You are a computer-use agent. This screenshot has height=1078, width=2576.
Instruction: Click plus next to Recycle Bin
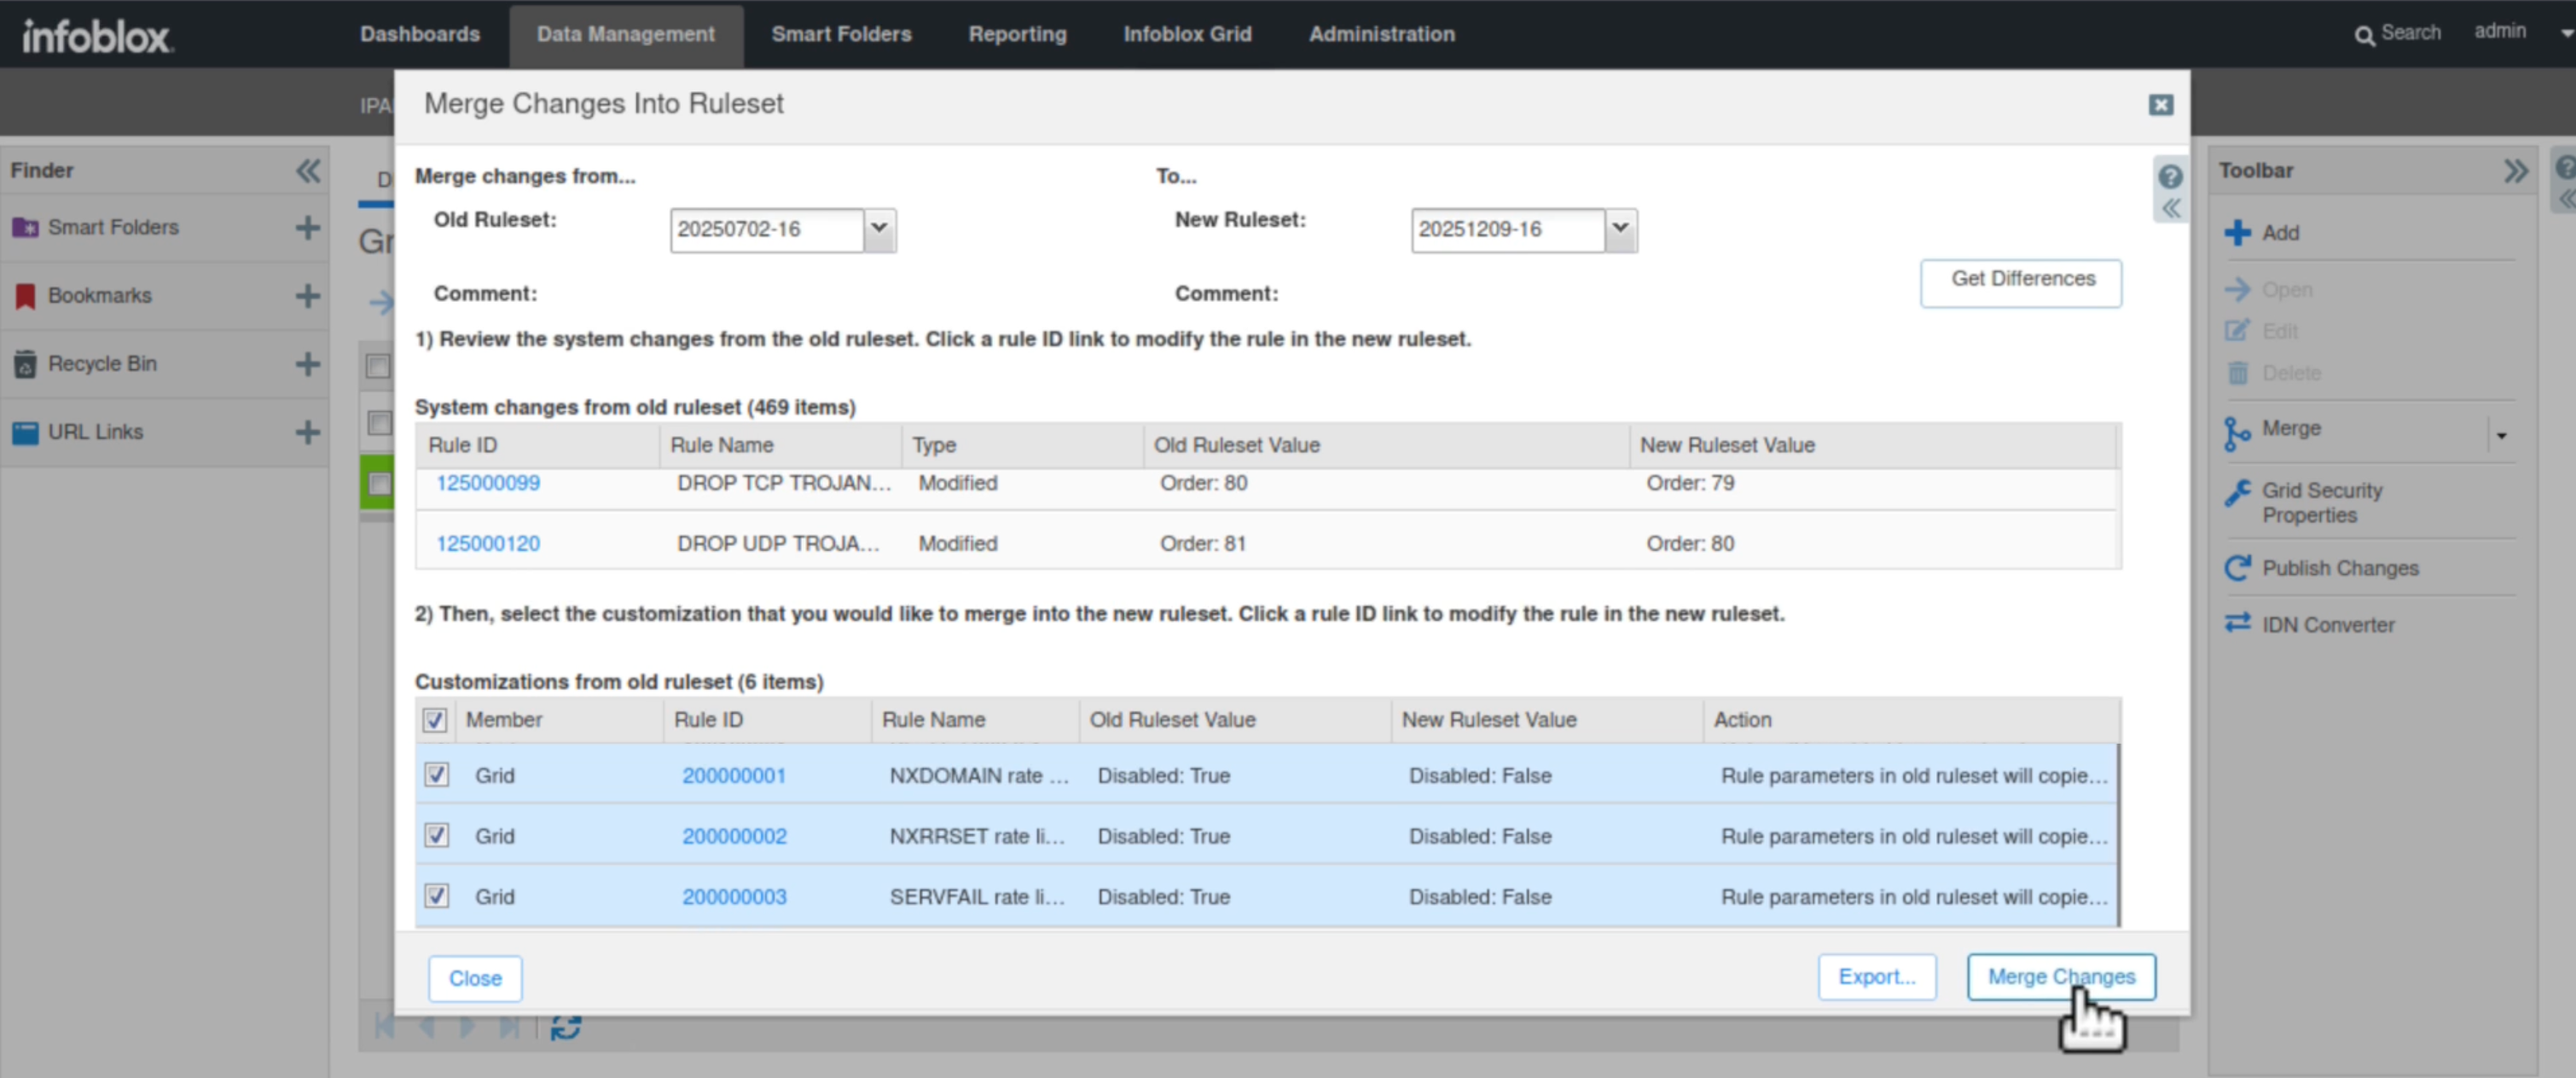(x=308, y=364)
